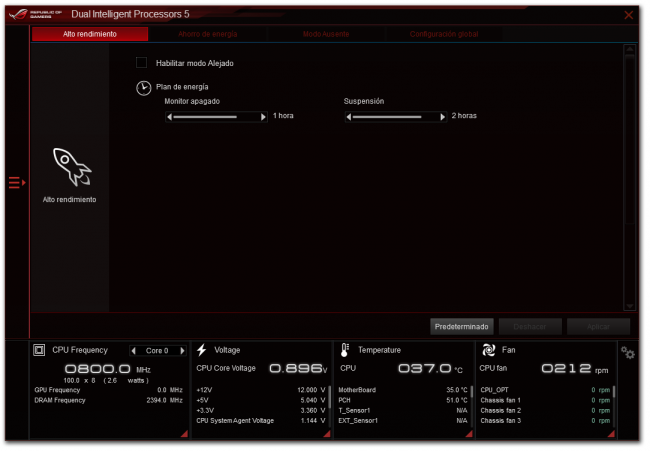Click the +5V voltage row

pos(261,400)
